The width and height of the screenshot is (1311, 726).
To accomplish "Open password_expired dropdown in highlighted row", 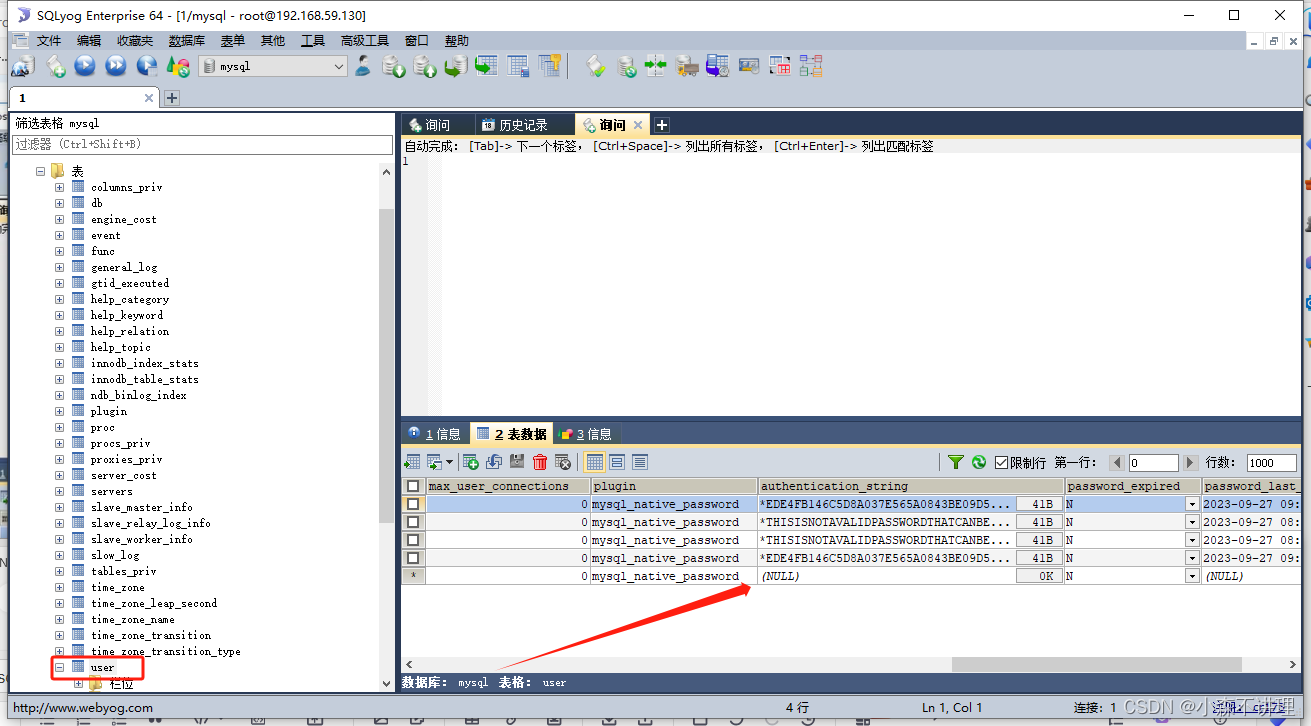I will [1191, 504].
